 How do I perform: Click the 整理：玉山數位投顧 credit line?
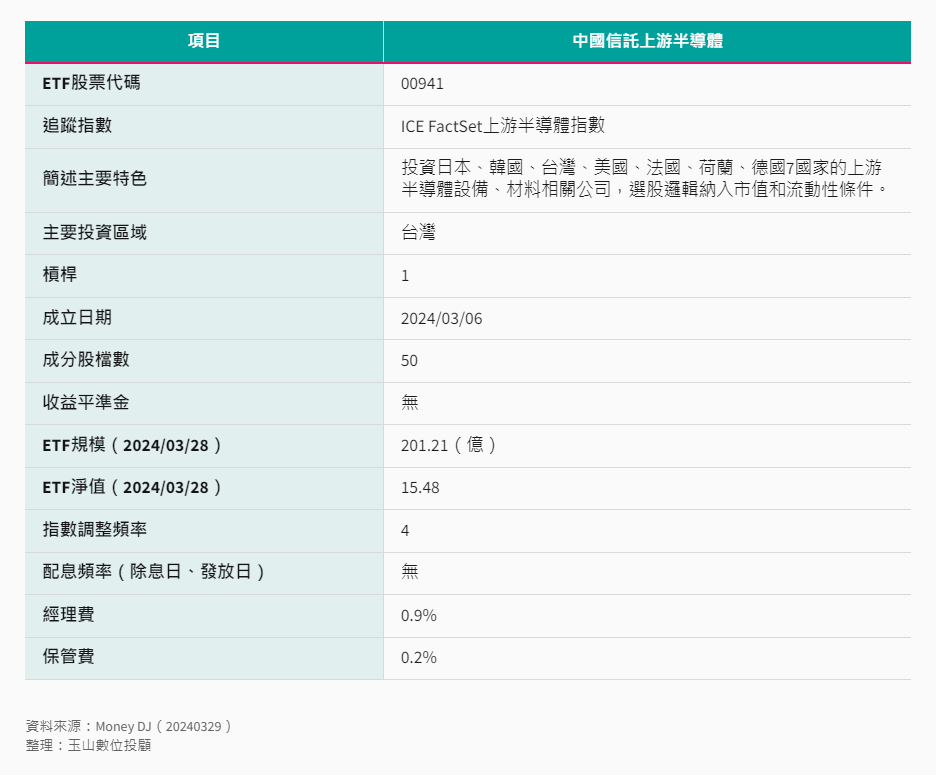88,745
